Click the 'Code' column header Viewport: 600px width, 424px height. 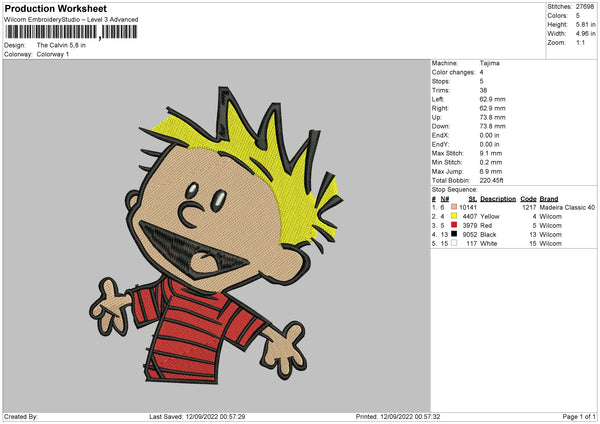528,199
